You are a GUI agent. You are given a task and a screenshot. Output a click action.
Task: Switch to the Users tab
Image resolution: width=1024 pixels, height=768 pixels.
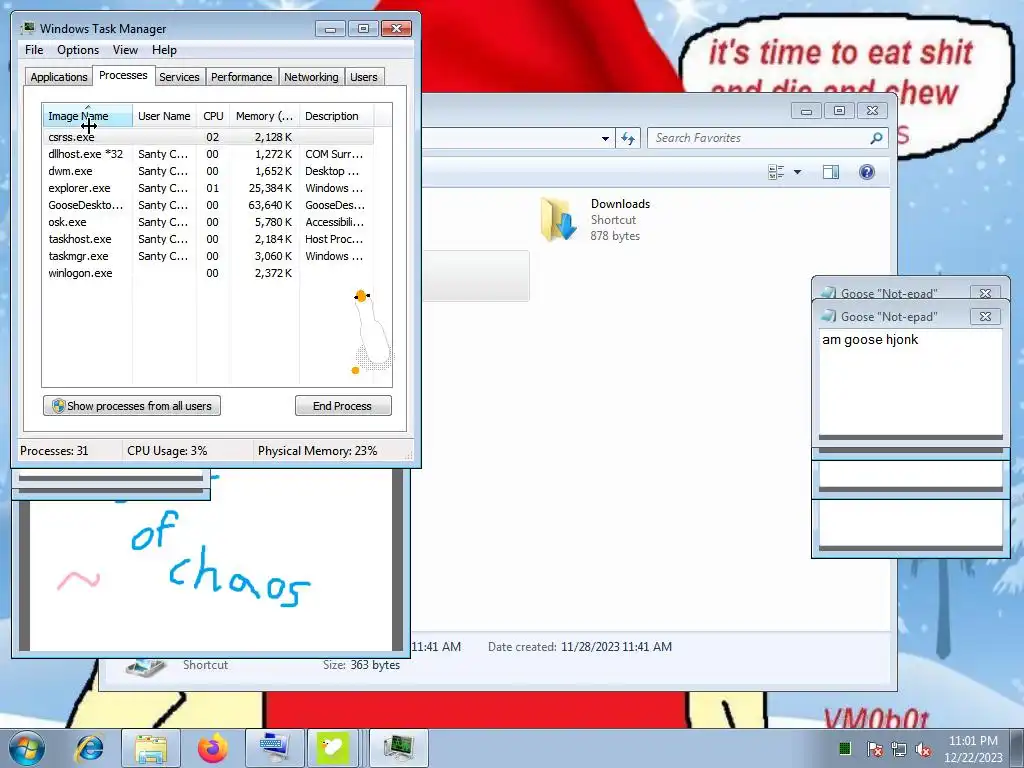pyautogui.click(x=364, y=77)
